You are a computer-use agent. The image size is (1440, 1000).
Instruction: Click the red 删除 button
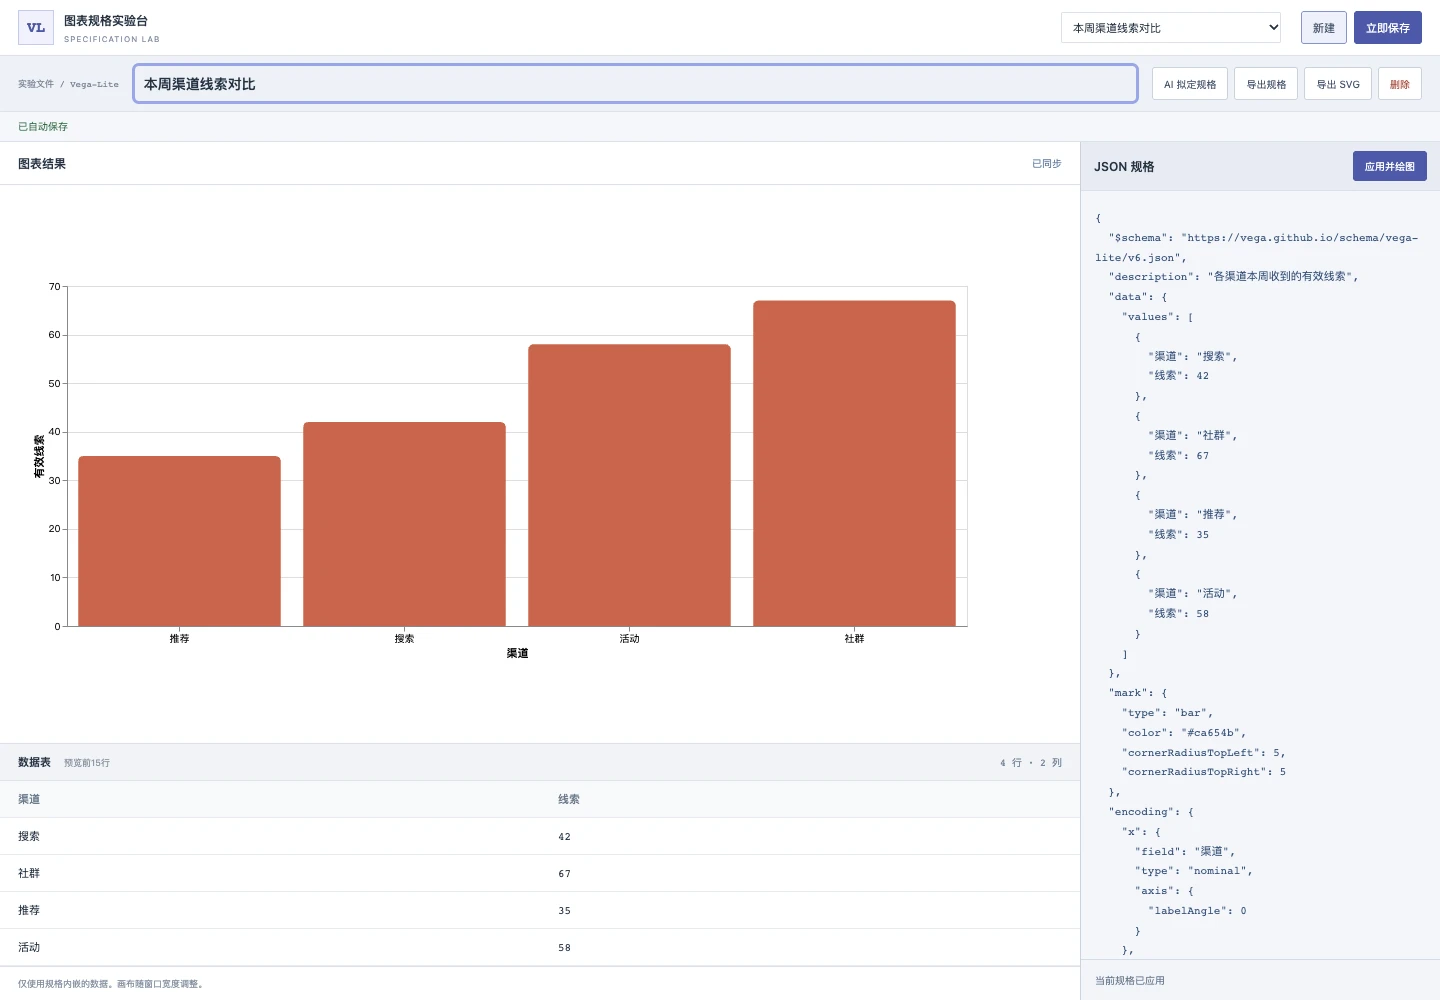[x=1400, y=84]
